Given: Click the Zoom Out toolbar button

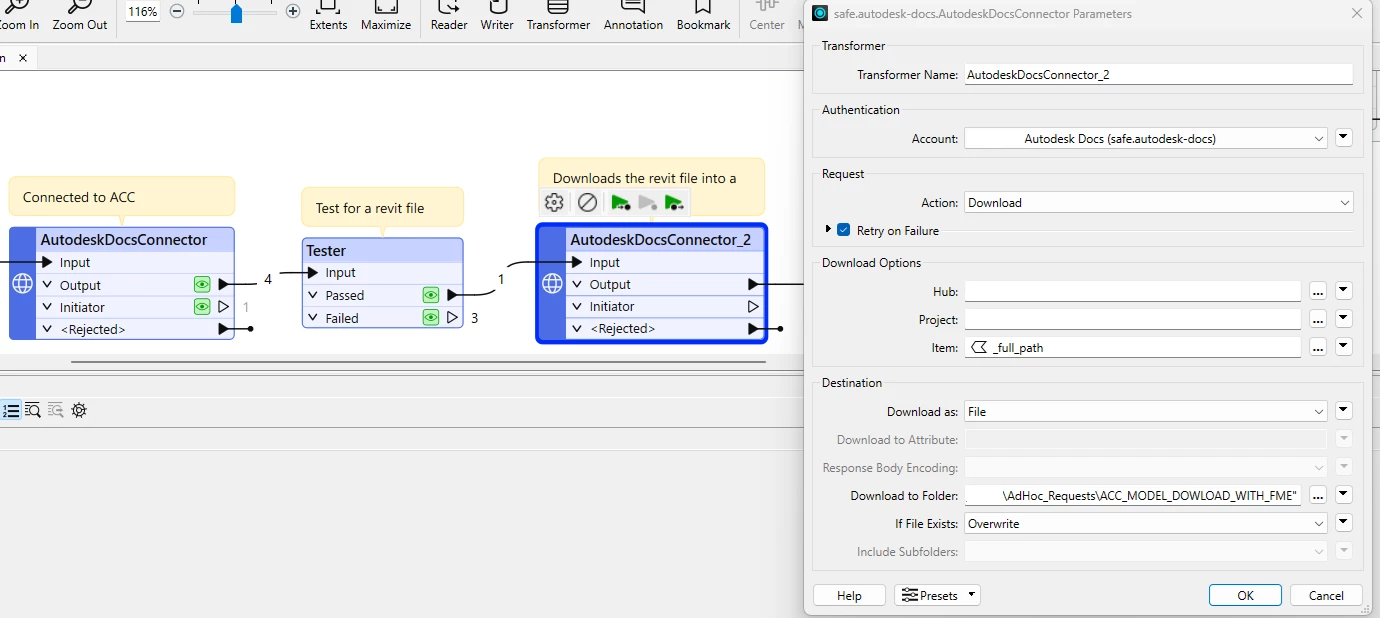Looking at the screenshot, I should [x=79, y=16].
